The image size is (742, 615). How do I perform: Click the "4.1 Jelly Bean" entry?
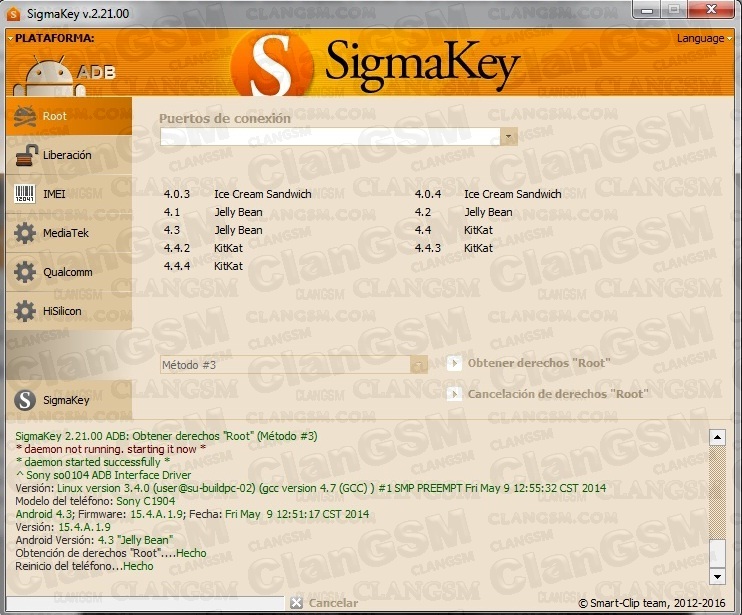(x=213, y=212)
